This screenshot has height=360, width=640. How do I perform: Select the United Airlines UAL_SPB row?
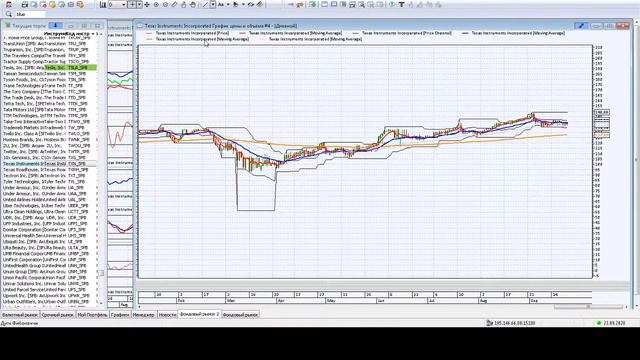(49, 200)
